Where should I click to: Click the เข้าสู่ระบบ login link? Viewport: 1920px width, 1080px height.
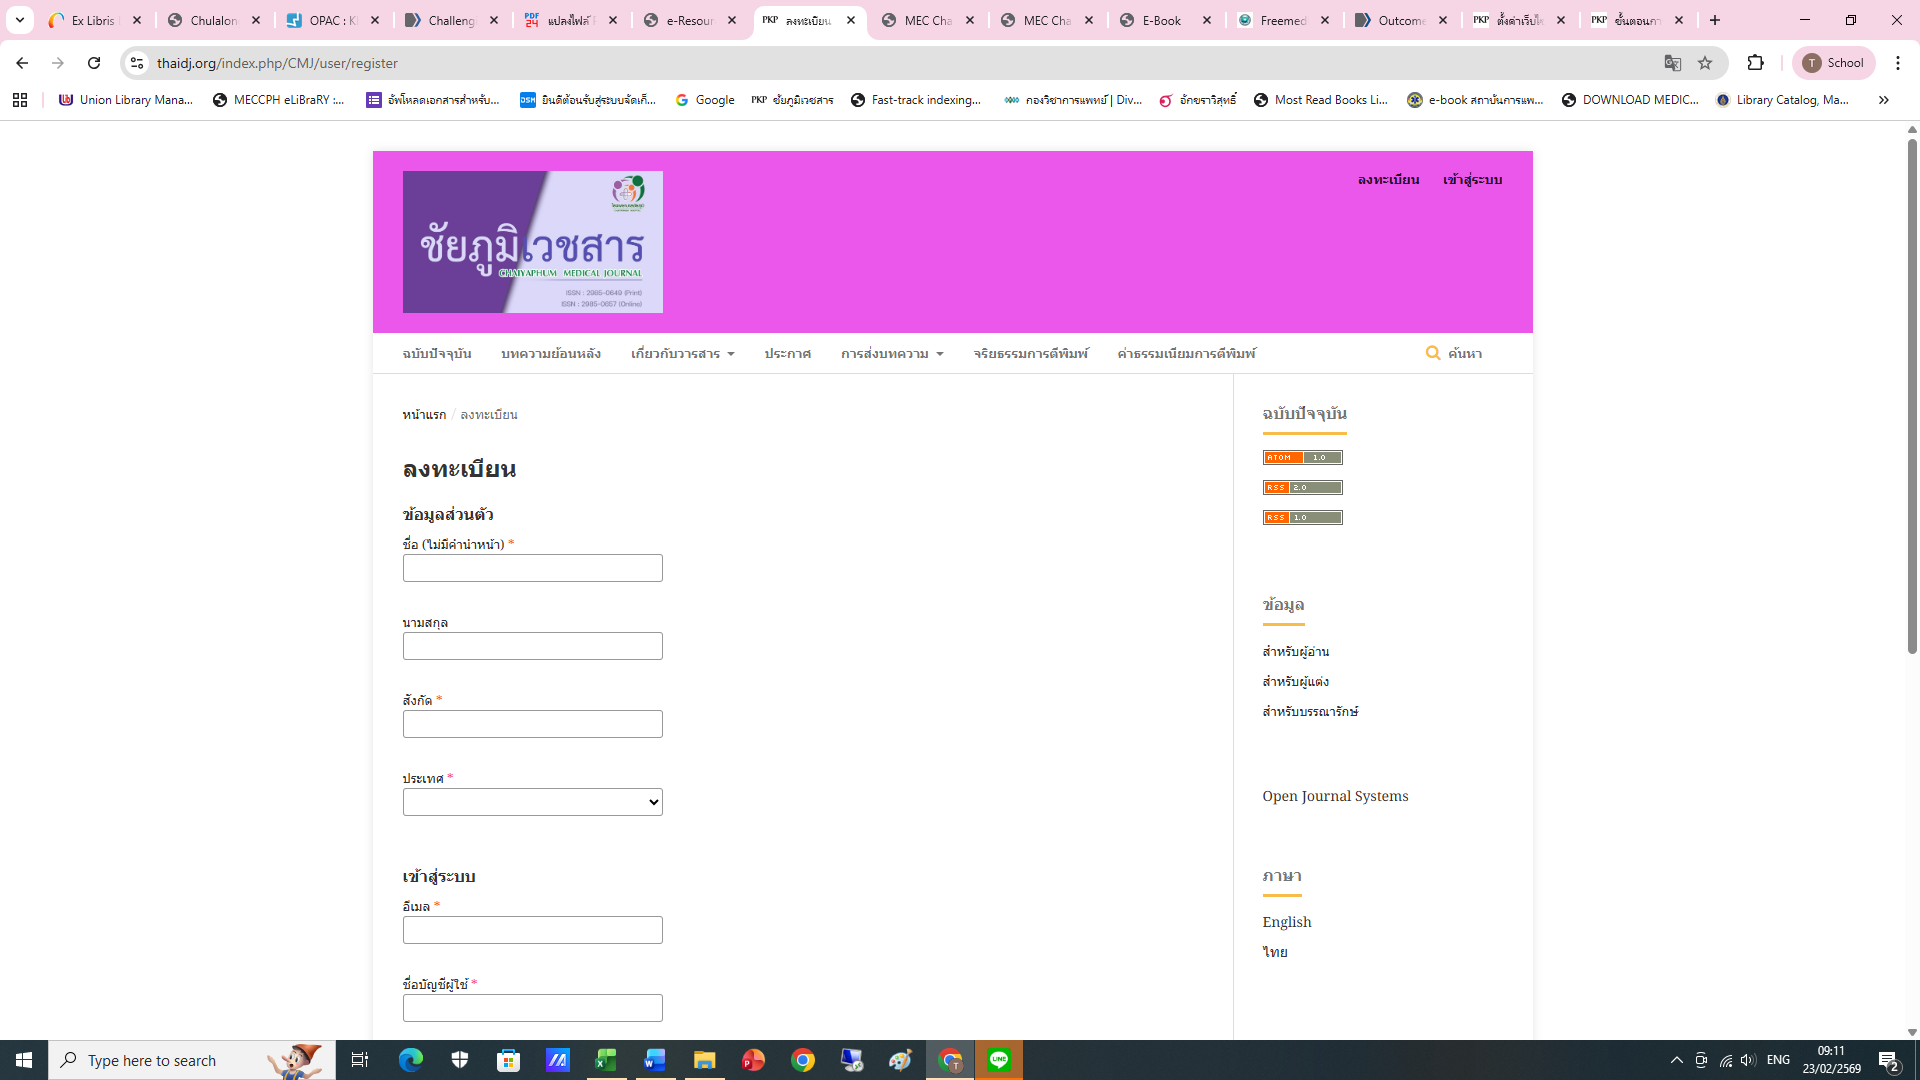coord(1472,180)
